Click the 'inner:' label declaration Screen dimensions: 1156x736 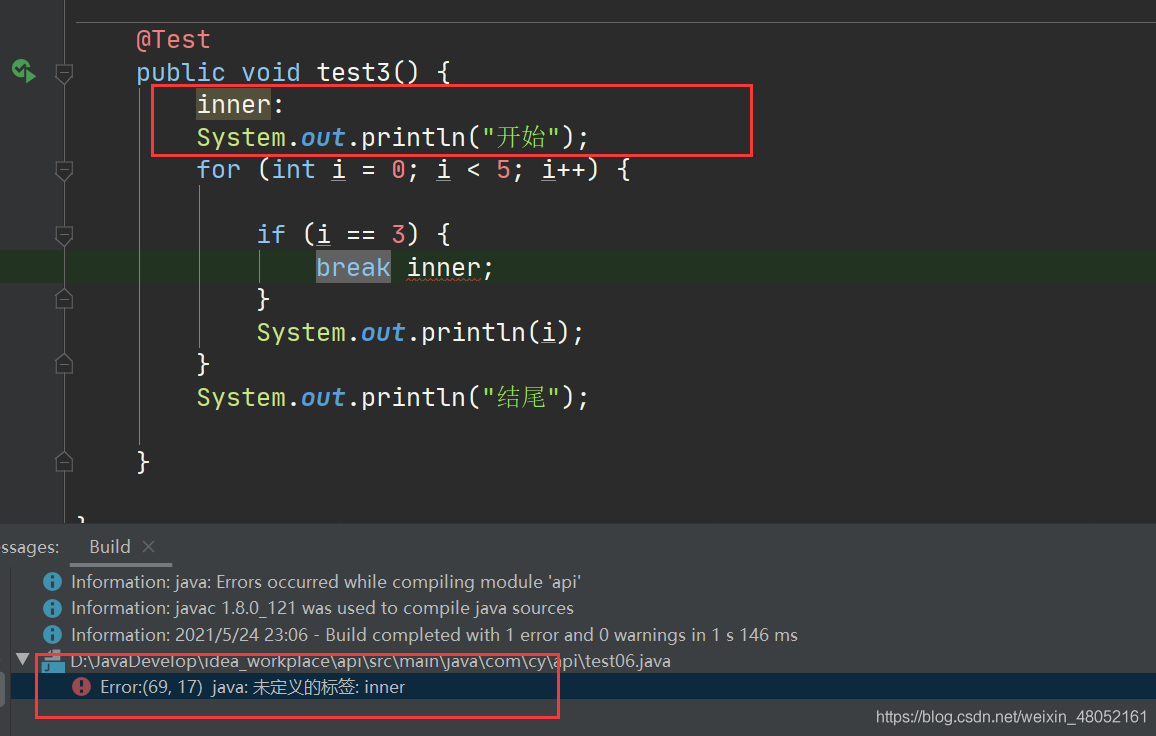pyautogui.click(x=240, y=105)
